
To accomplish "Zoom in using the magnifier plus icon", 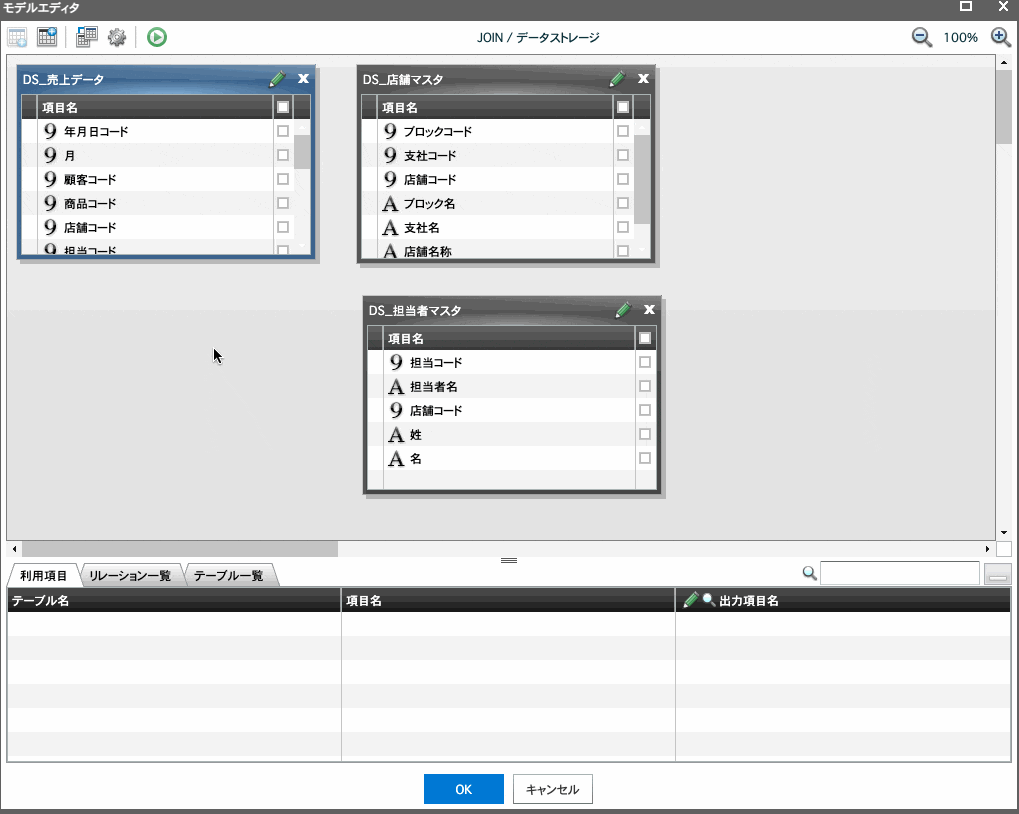I will pyautogui.click(x=1001, y=37).
